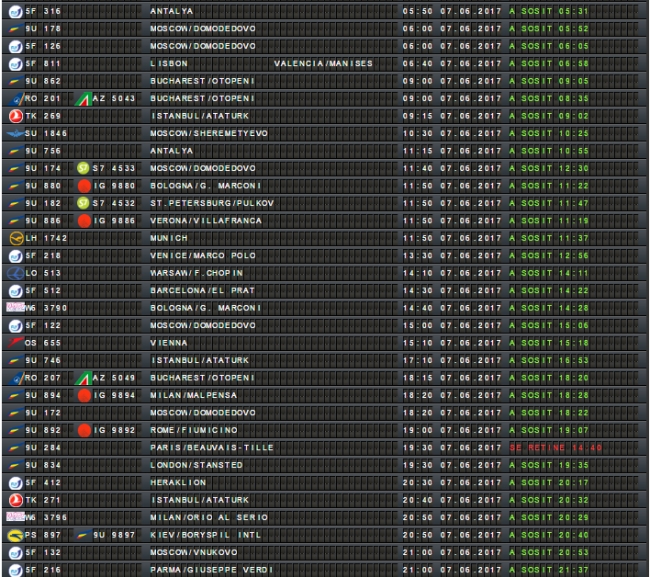Click the airline logo beside flight 5F 316
Image resolution: width=650 pixels, height=577 pixels.
point(15,12)
